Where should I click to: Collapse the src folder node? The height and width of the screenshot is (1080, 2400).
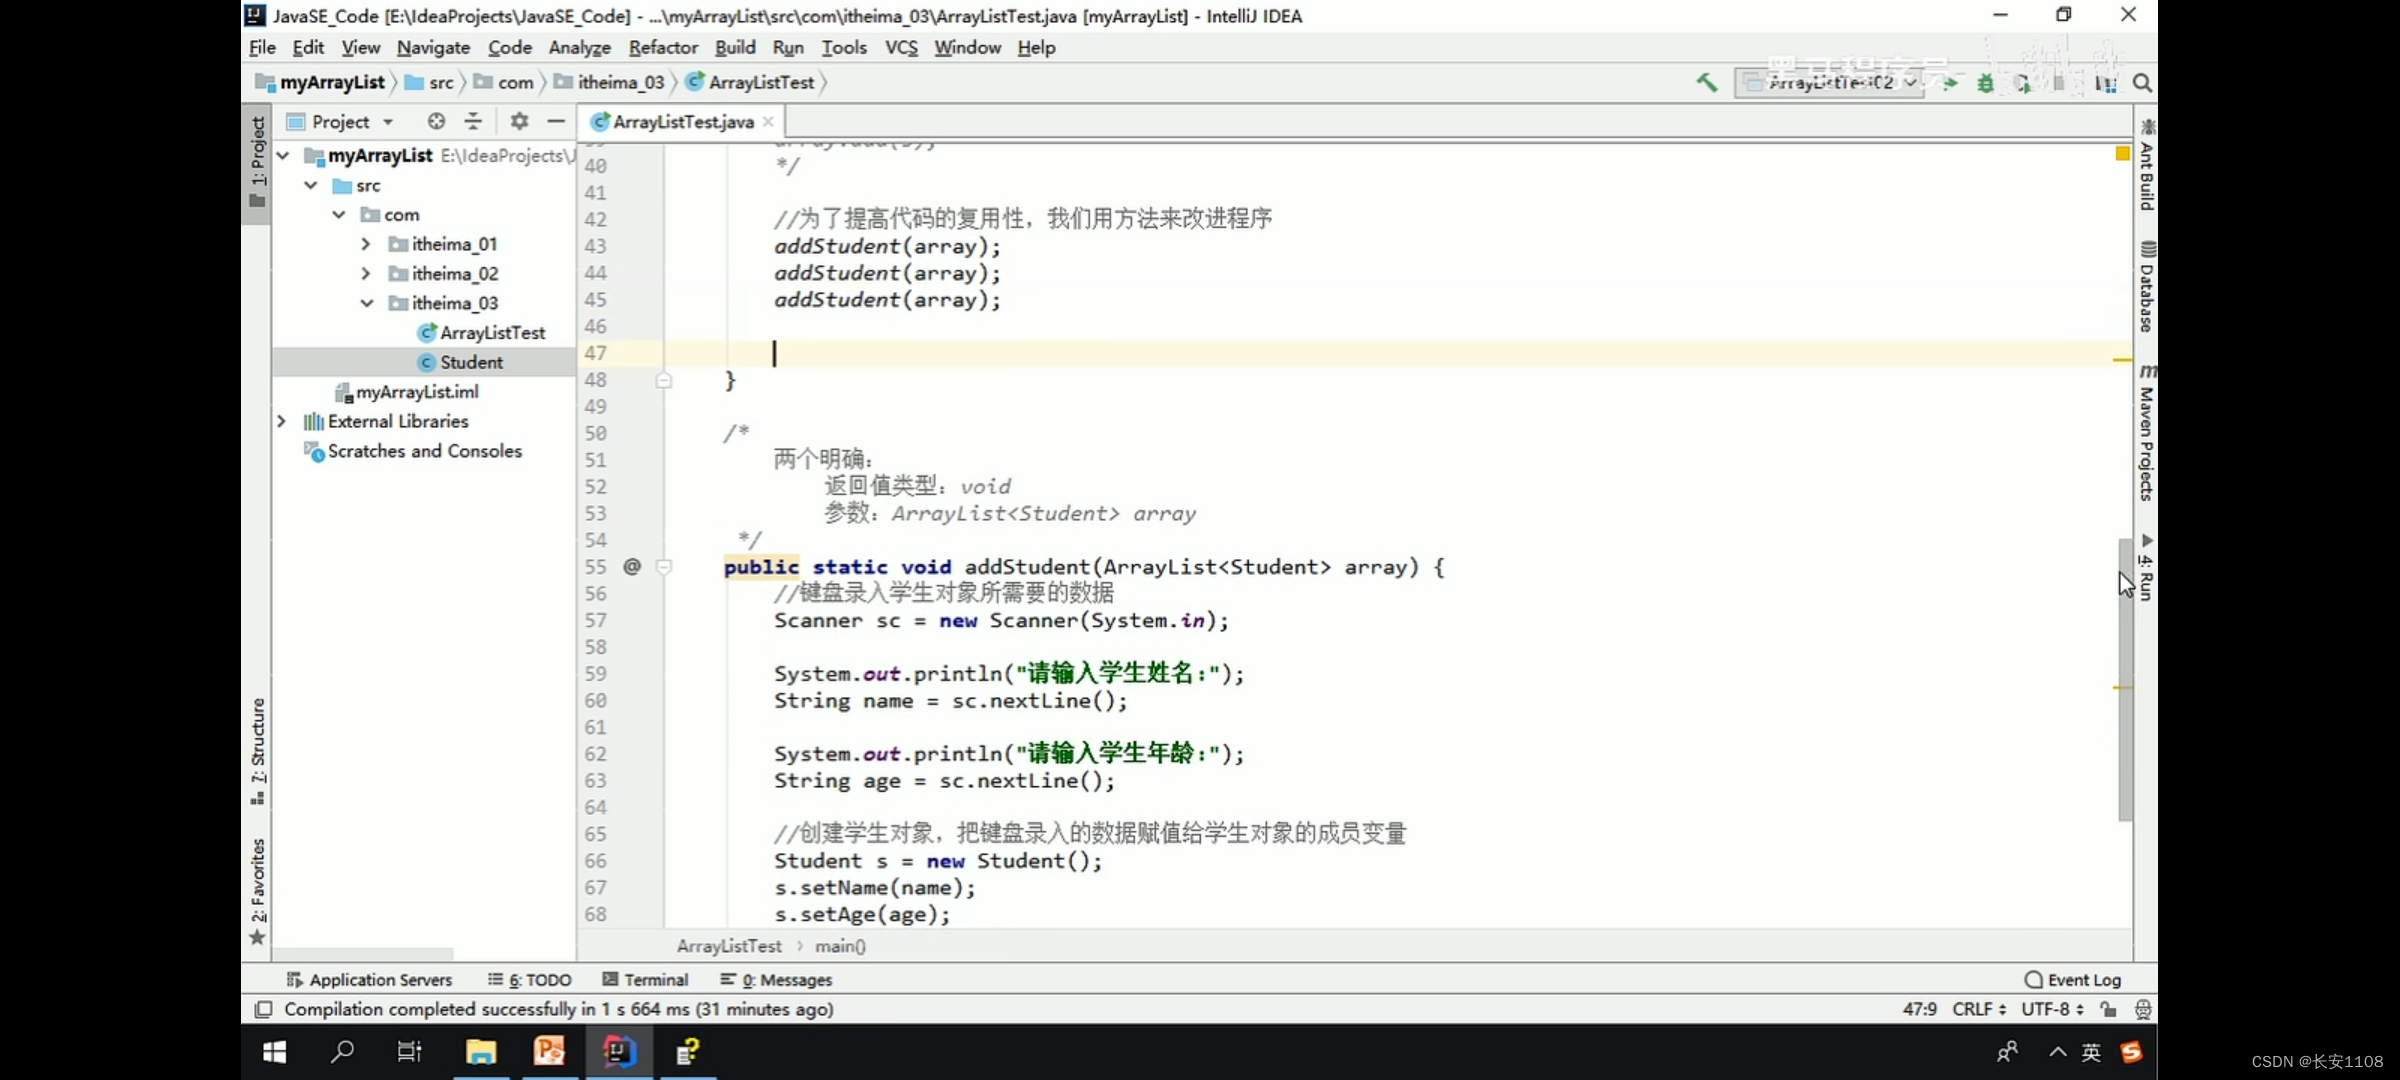311,185
